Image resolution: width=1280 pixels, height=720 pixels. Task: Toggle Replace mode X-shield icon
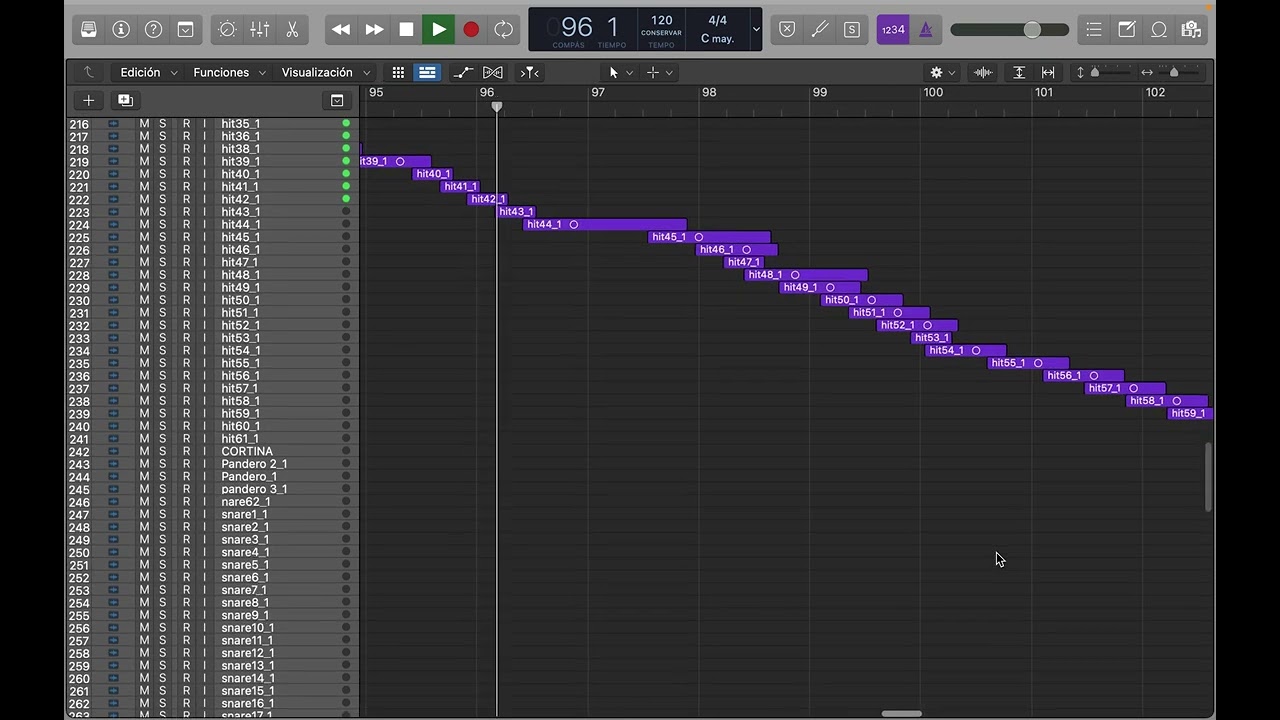pyautogui.click(x=787, y=30)
